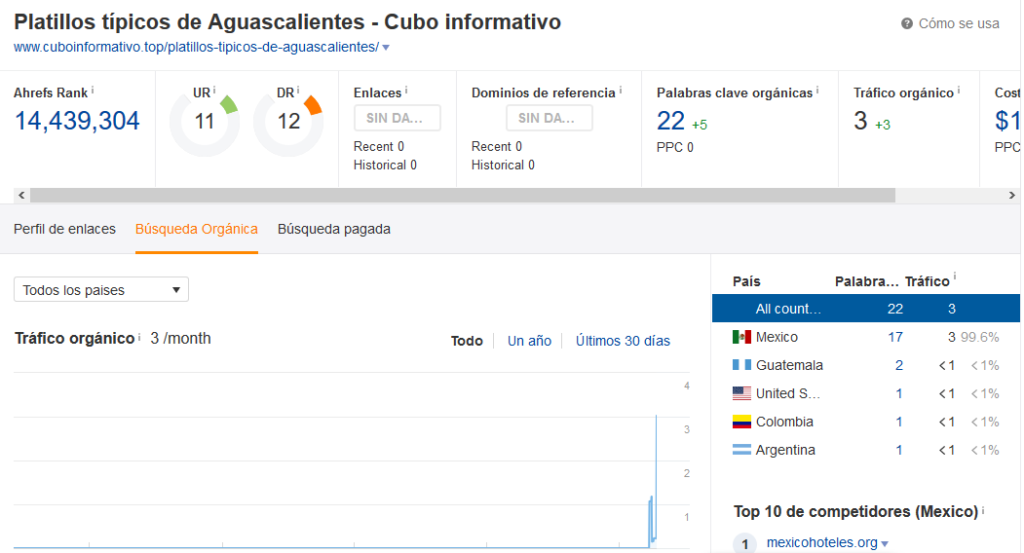Viewport: 1024px width, 553px height.
Task: Open the www.cuboinformativo.top page URL link
Action: [196, 47]
